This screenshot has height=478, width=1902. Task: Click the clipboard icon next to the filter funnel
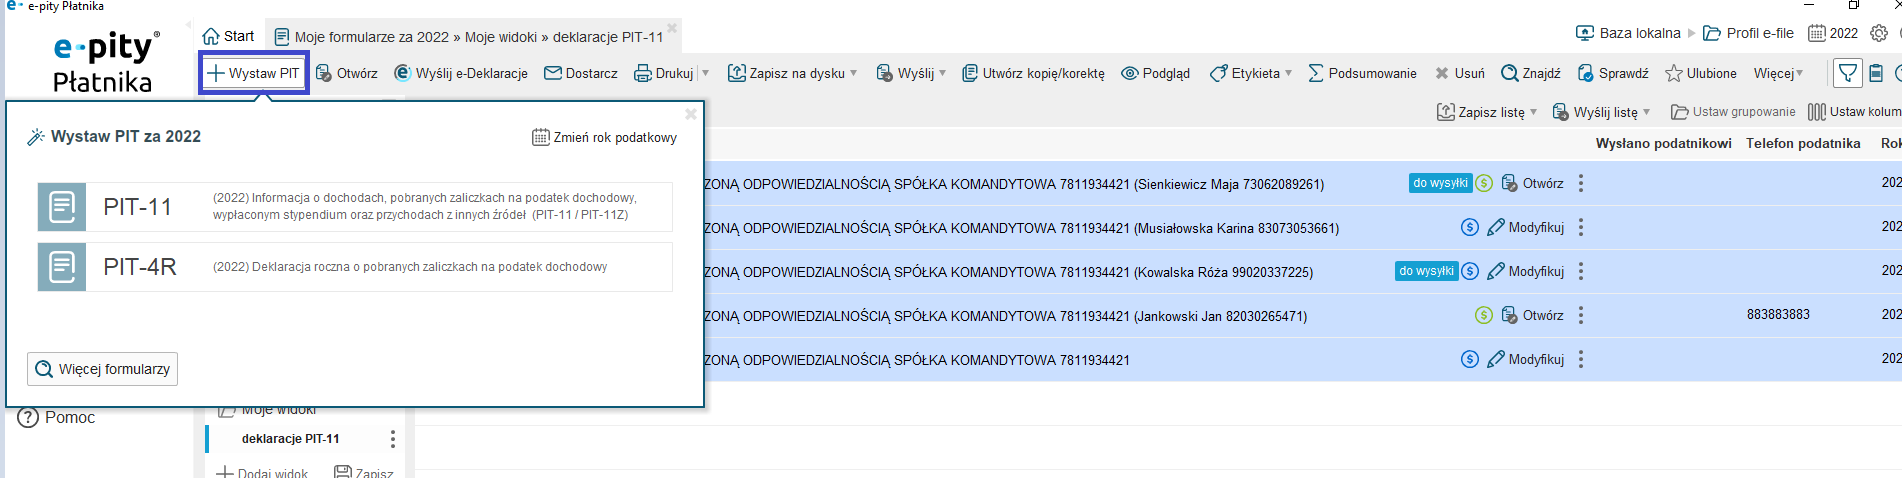[1876, 73]
